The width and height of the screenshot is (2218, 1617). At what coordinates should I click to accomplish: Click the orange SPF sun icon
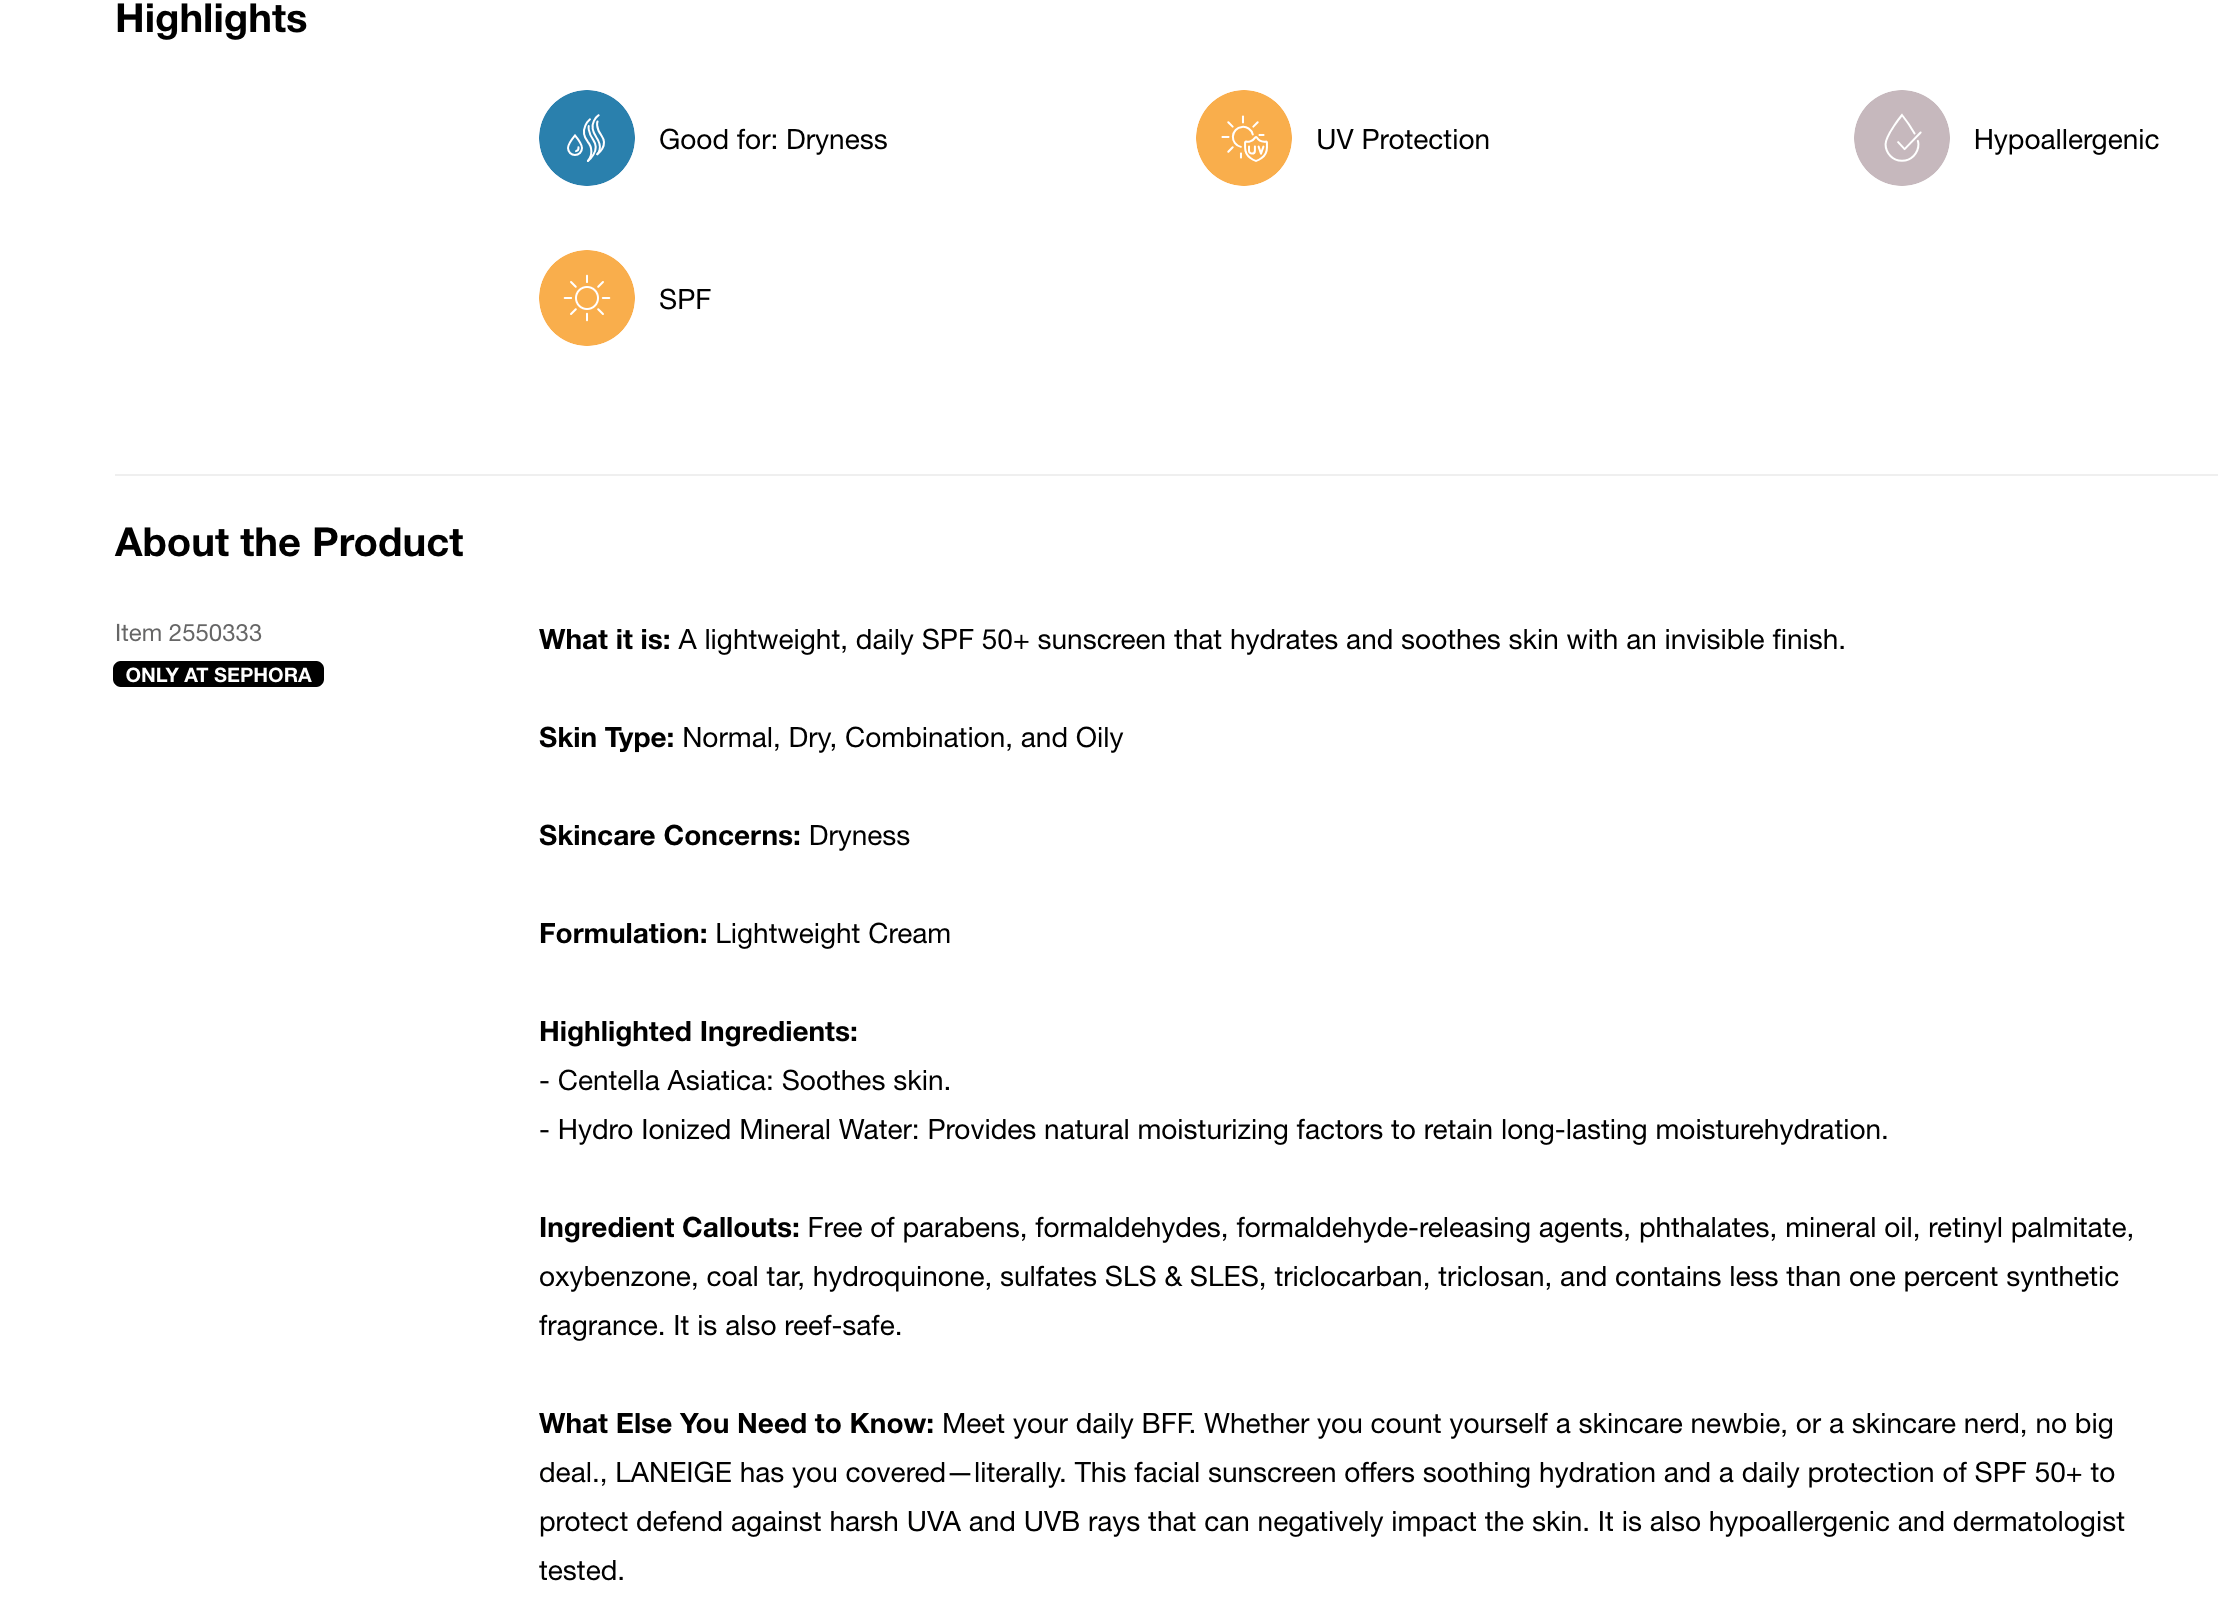tap(586, 298)
